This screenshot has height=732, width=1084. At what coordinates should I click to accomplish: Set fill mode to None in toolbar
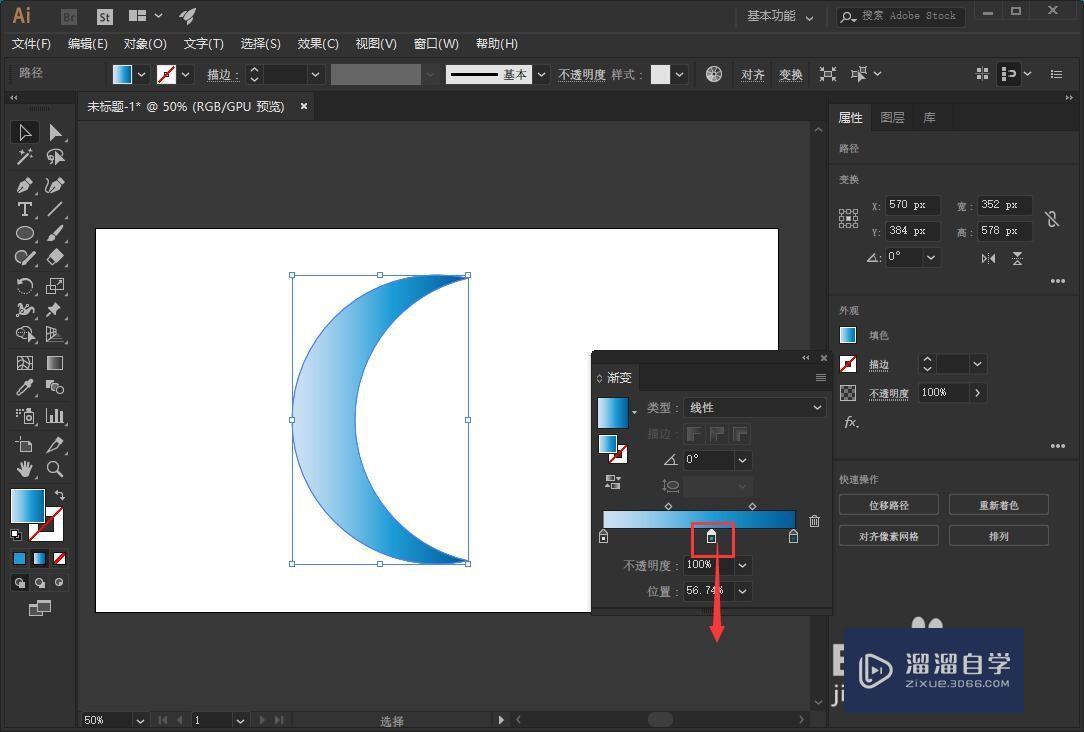[60, 559]
